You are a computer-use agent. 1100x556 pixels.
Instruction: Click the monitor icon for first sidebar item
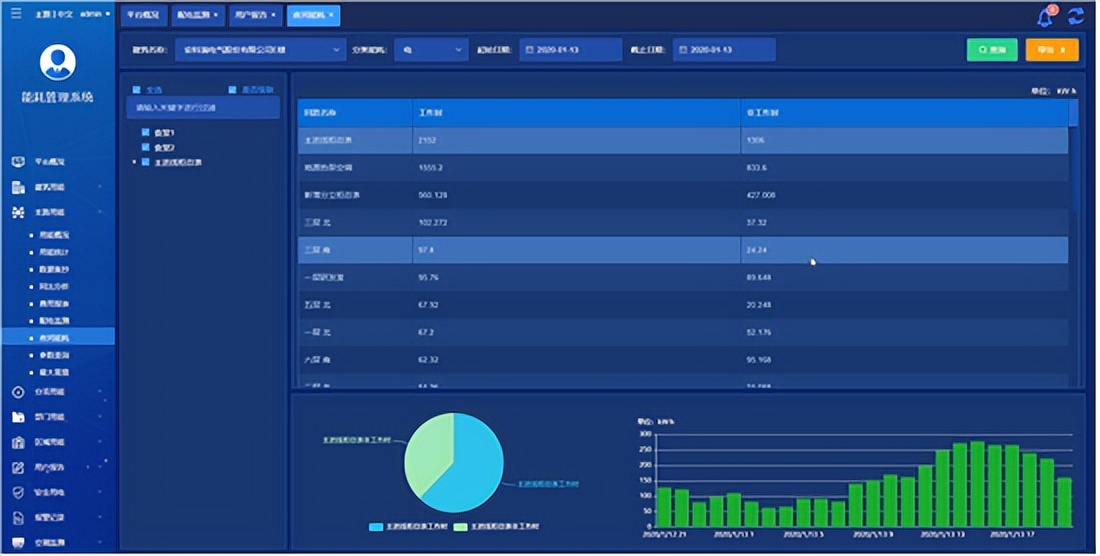[18, 161]
